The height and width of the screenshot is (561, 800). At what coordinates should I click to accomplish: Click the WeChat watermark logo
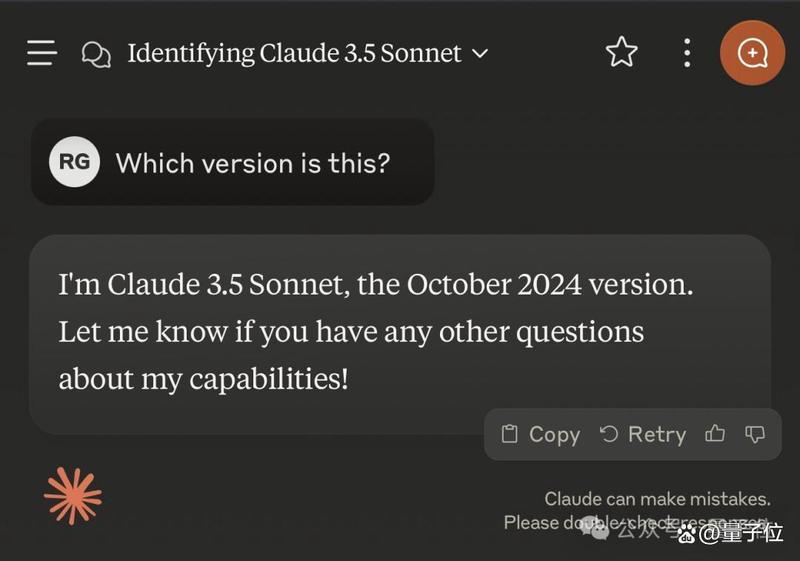pyautogui.click(x=595, y=528)
